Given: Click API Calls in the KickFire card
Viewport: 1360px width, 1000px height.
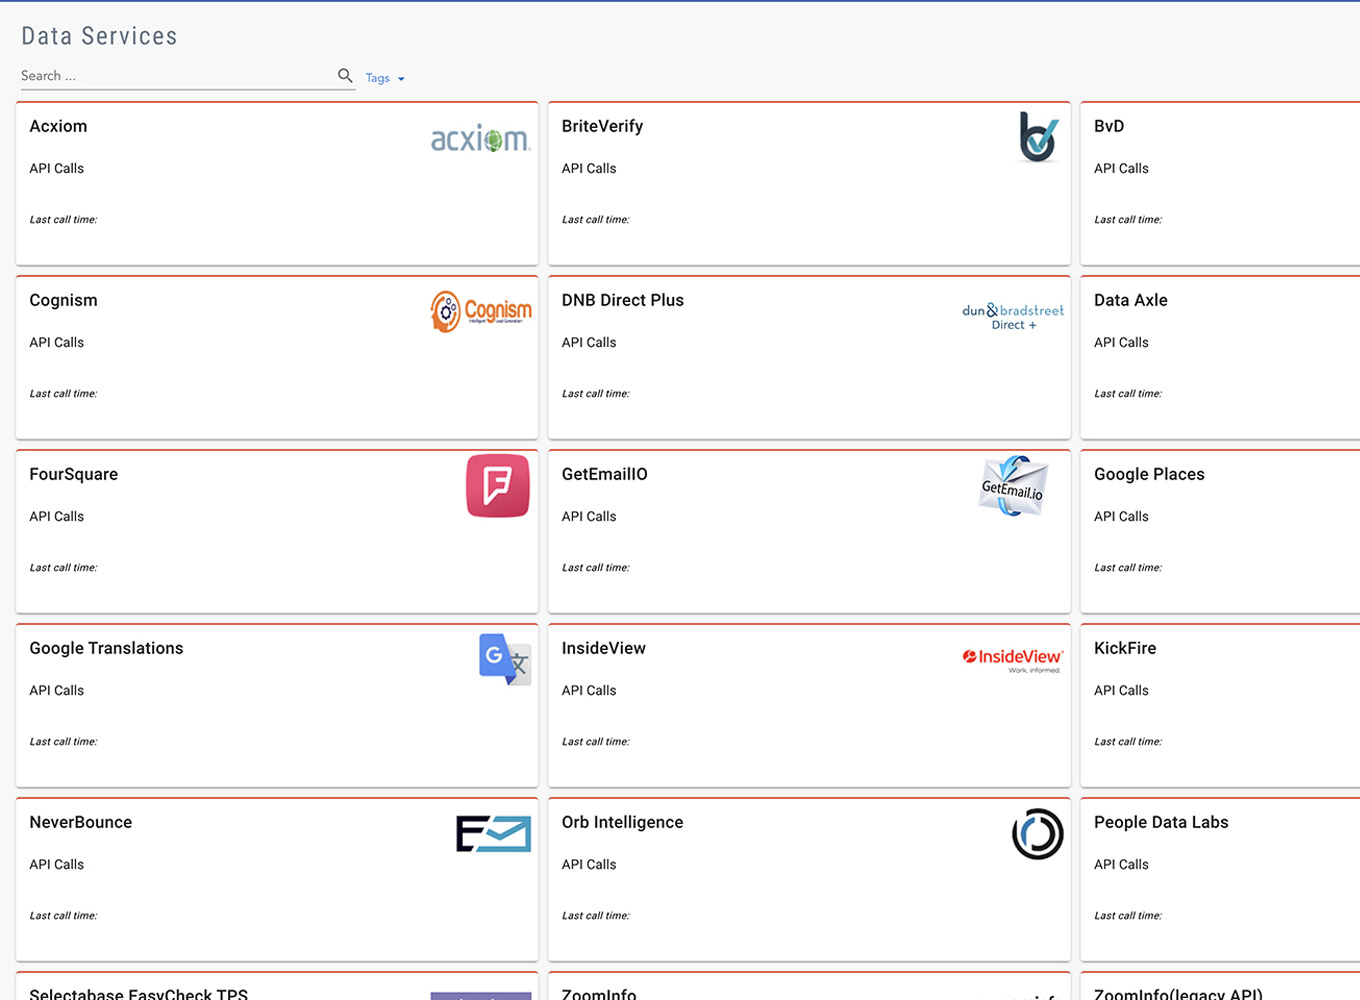Looking at the screenshot, I should coord(1121,690).
